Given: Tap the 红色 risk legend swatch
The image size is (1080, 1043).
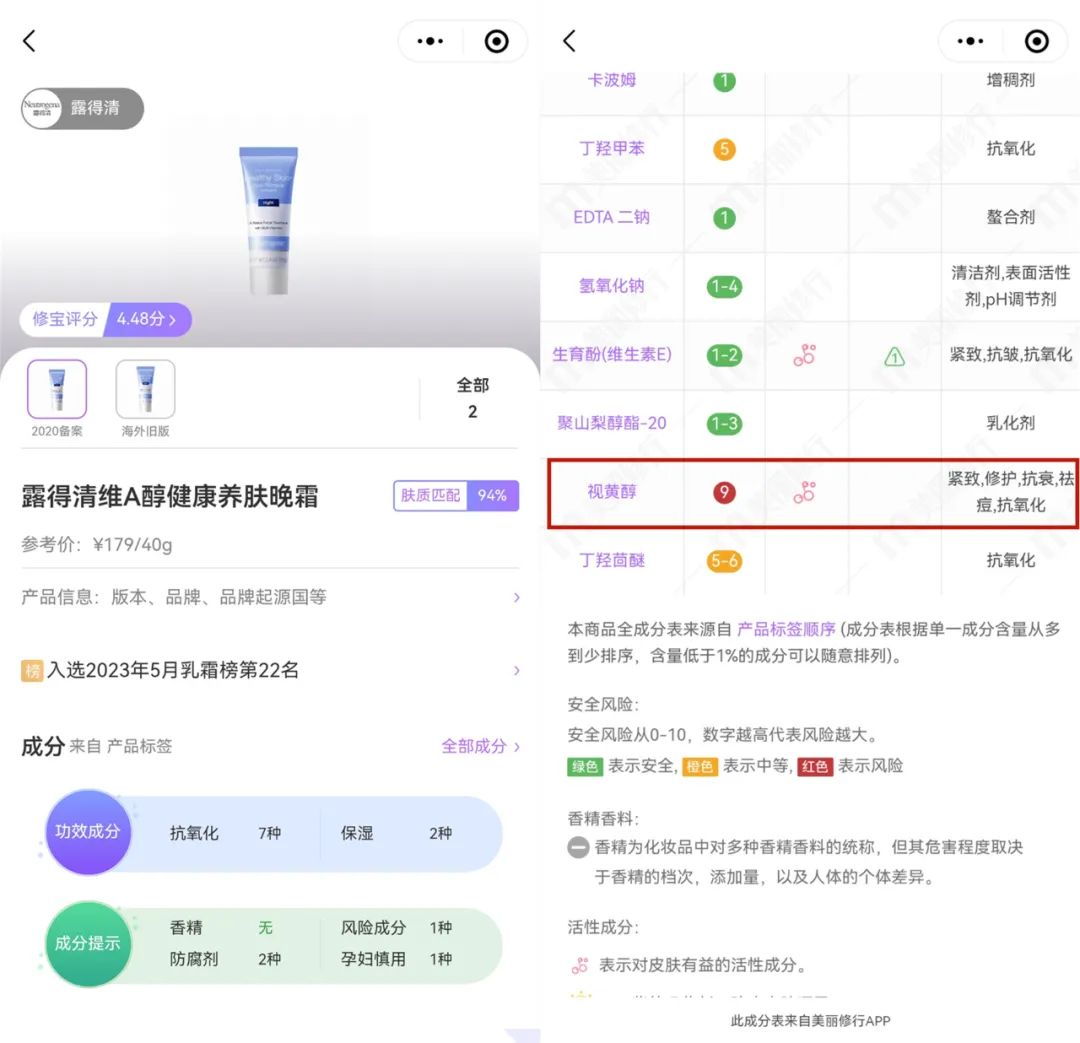Looking at the screenshot, I should pyautogui.click(x=815, y=766).
